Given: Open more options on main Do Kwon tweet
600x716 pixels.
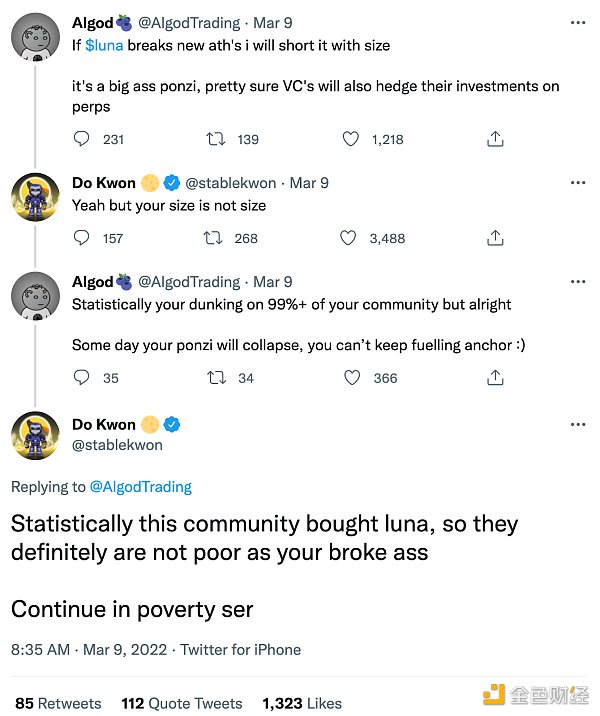Looking at the screenshot, I should click(x=577, y=425).
